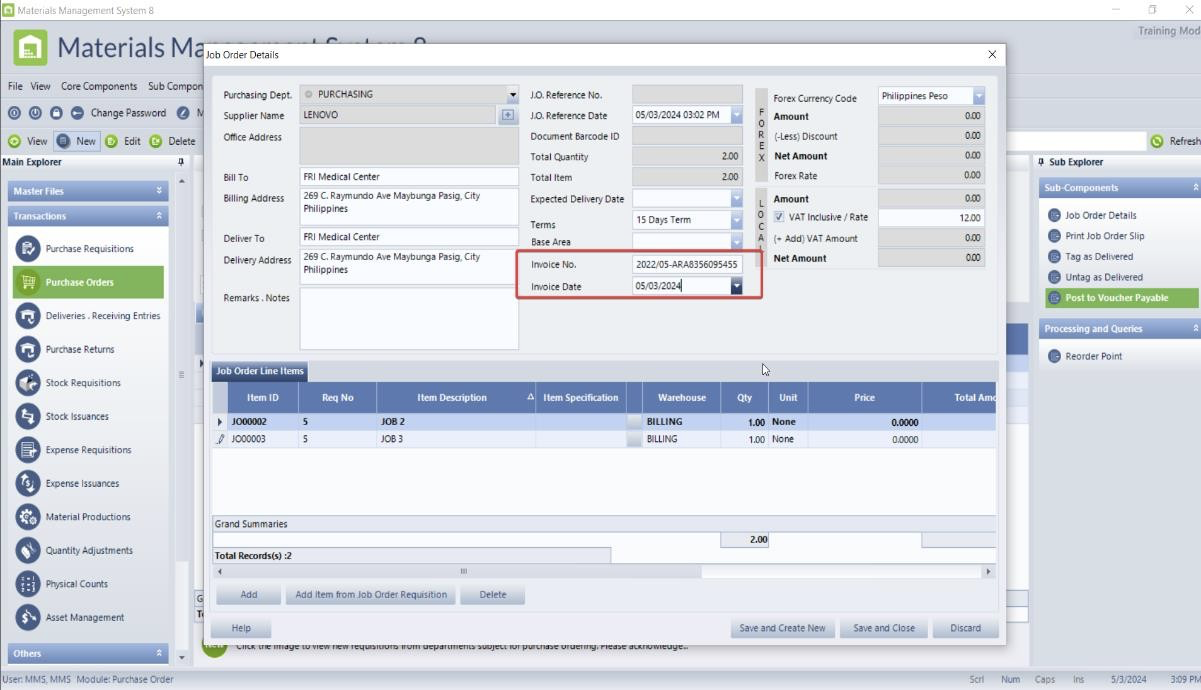Toggle the VAT Inclusive checkbox
Viewport: 1201px width, 690px height.
780,218
